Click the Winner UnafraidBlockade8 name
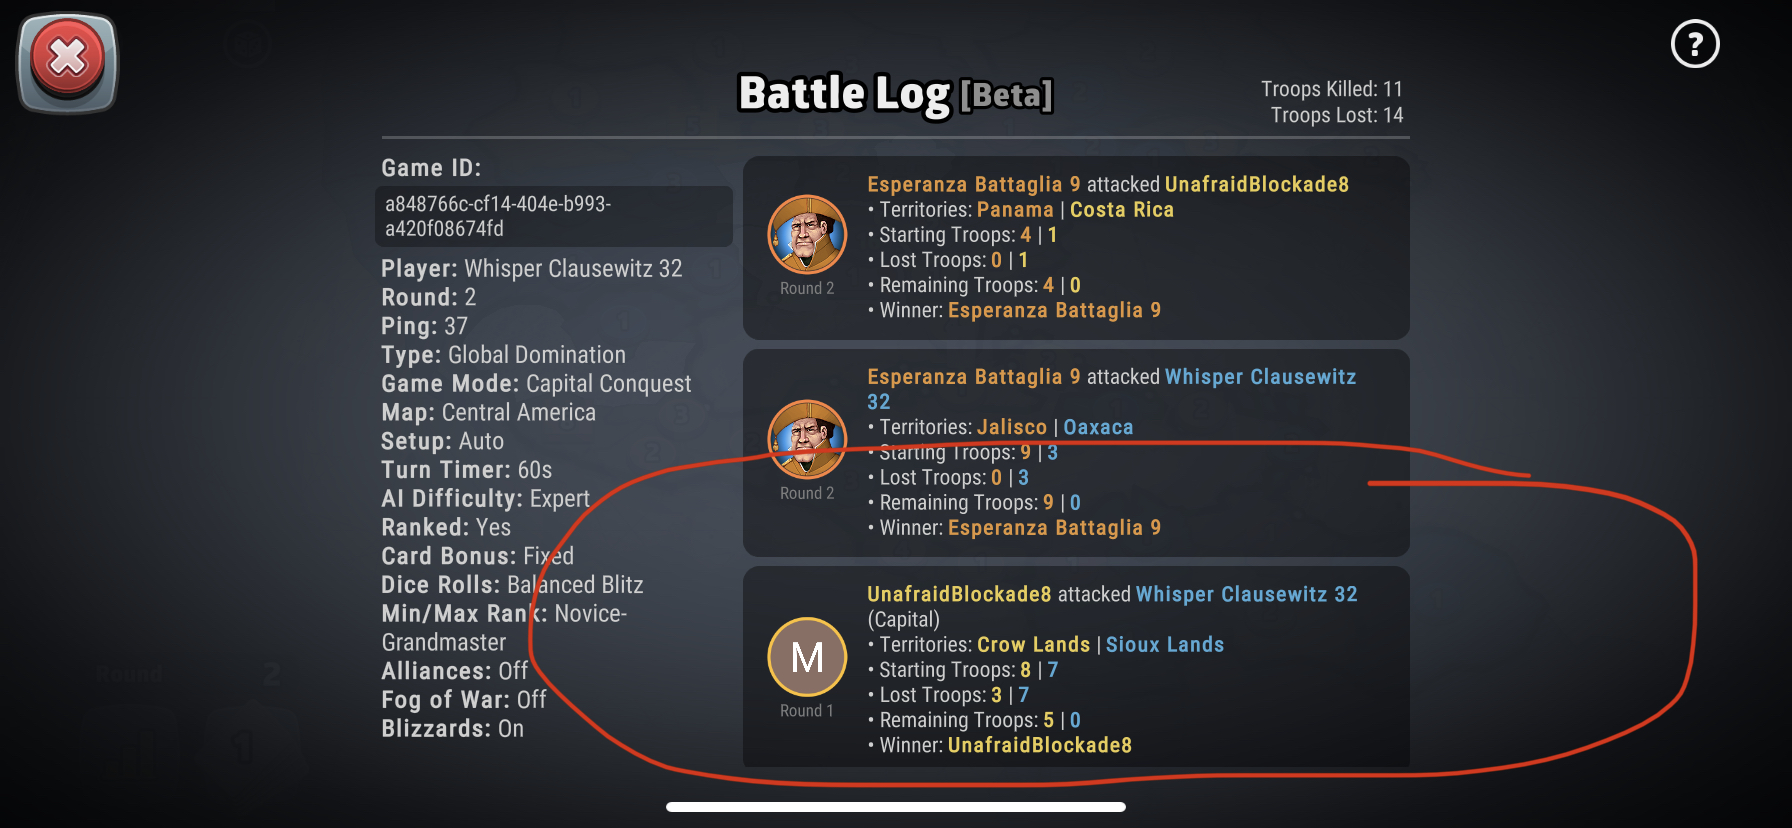The image size is (1792, 828). [1040, 745]
